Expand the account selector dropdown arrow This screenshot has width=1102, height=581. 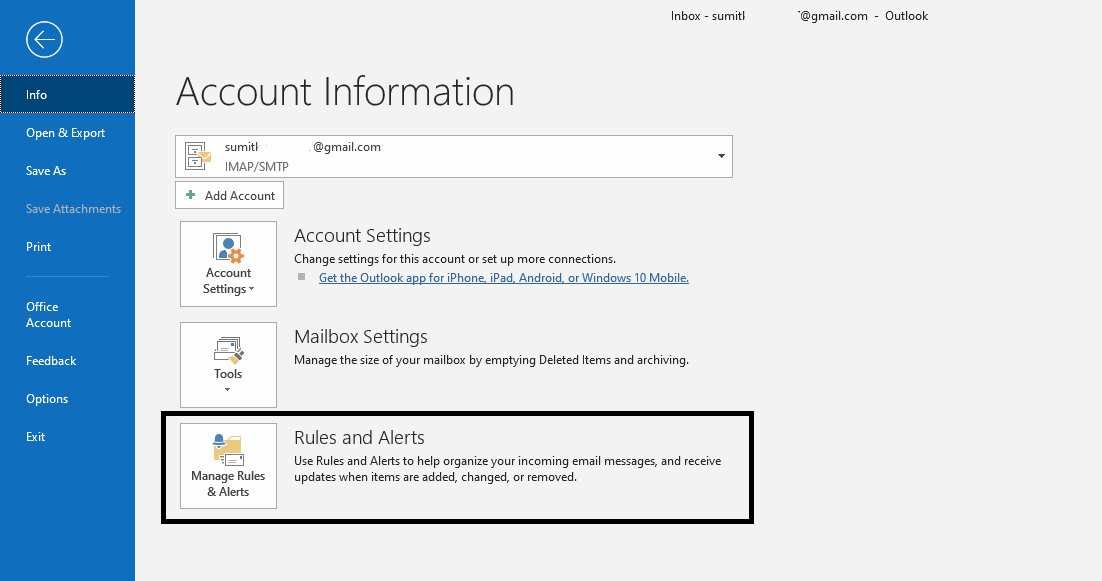721,156
